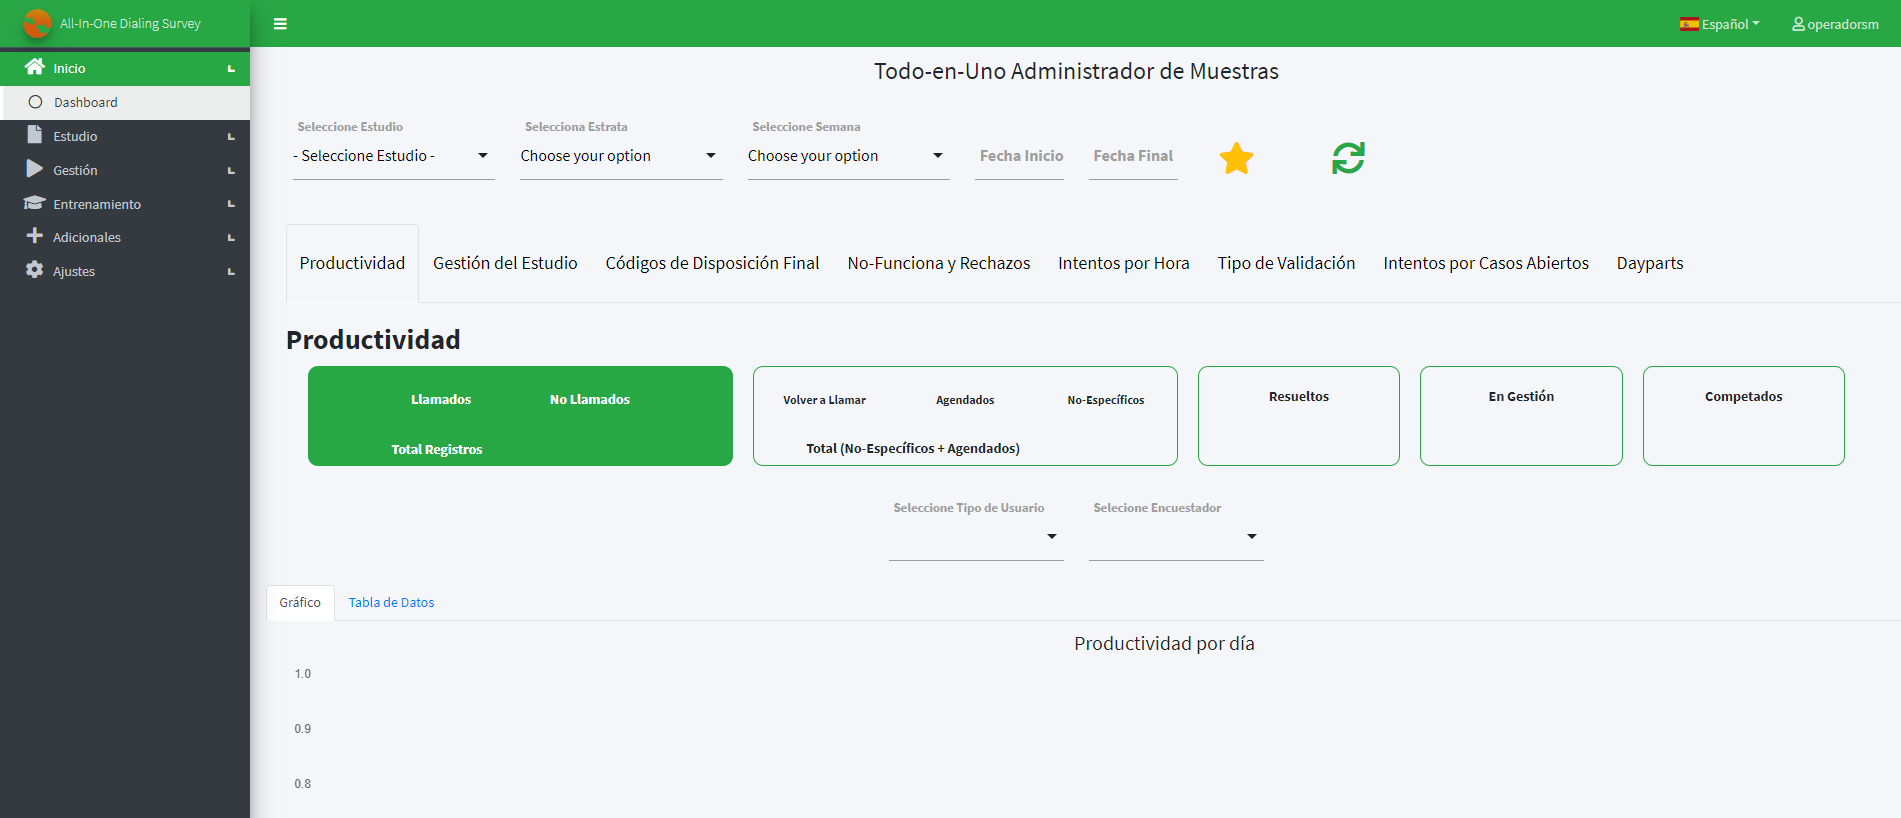
Task: Click the yellow star favorite icon
Action: pyautogui.click(x=1237, y=158)
